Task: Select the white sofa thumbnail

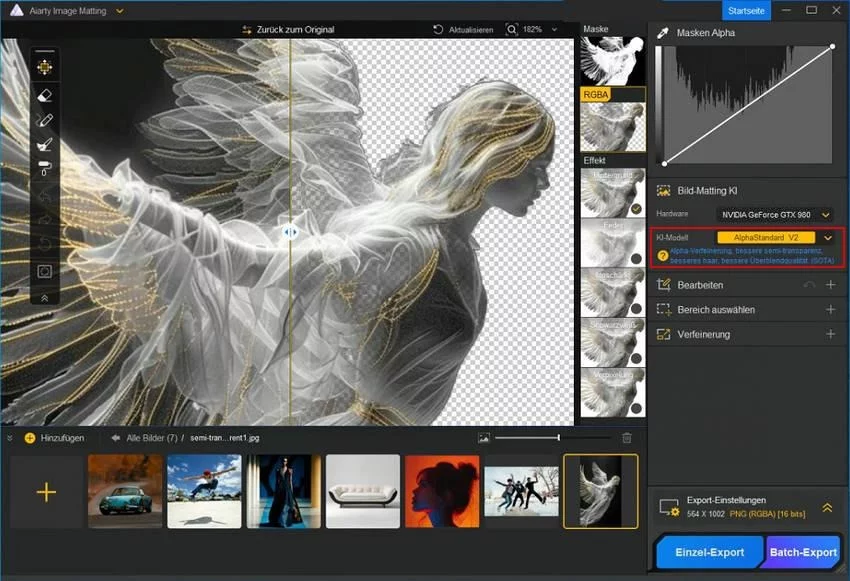Action: [x=363, y=491]
